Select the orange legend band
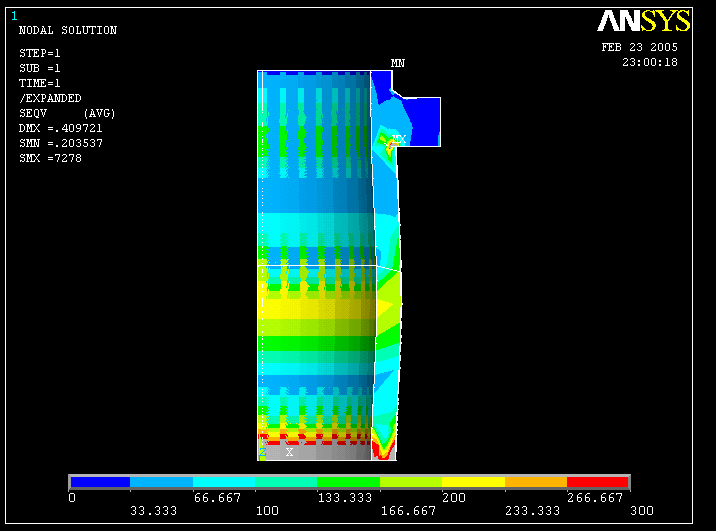716x531 pixels. 536,482
